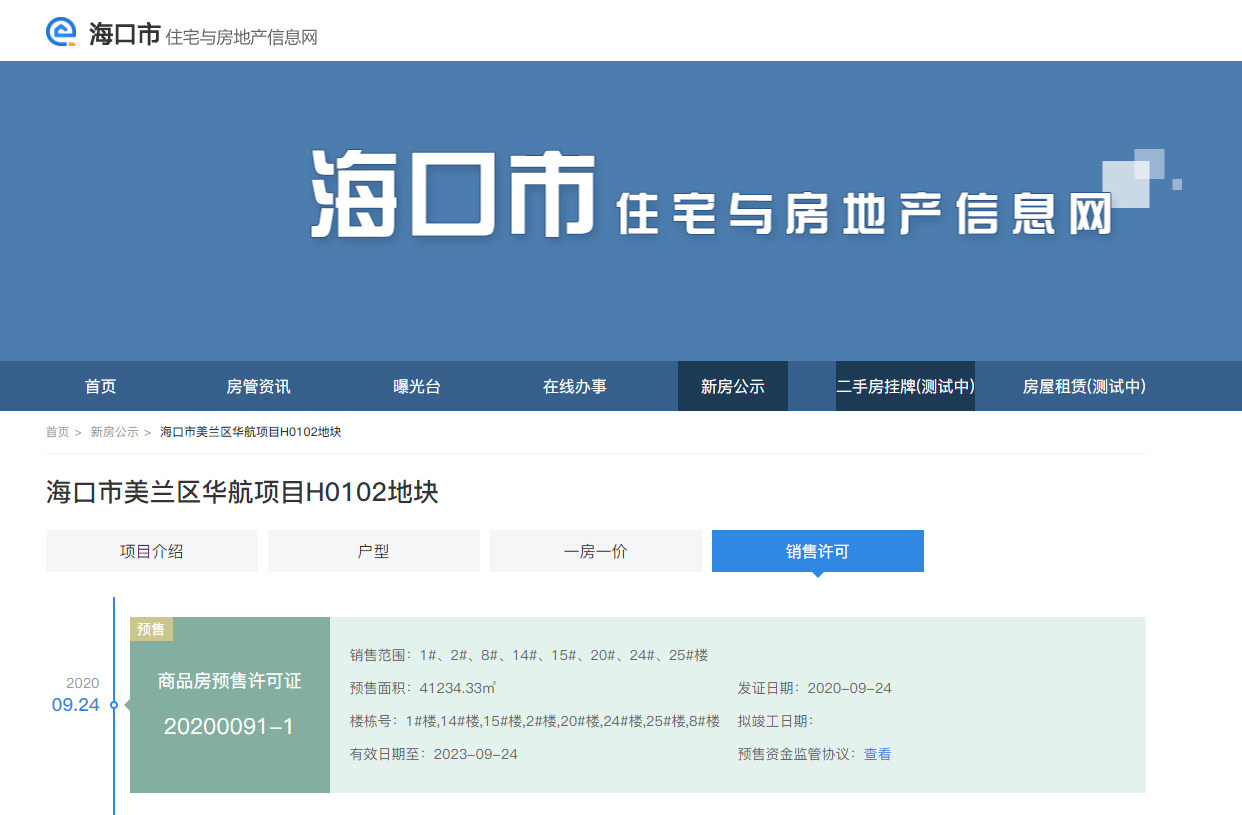1242x815 pixels.
Task: Click the Haikou site logo icon
Action: point(61,33)
